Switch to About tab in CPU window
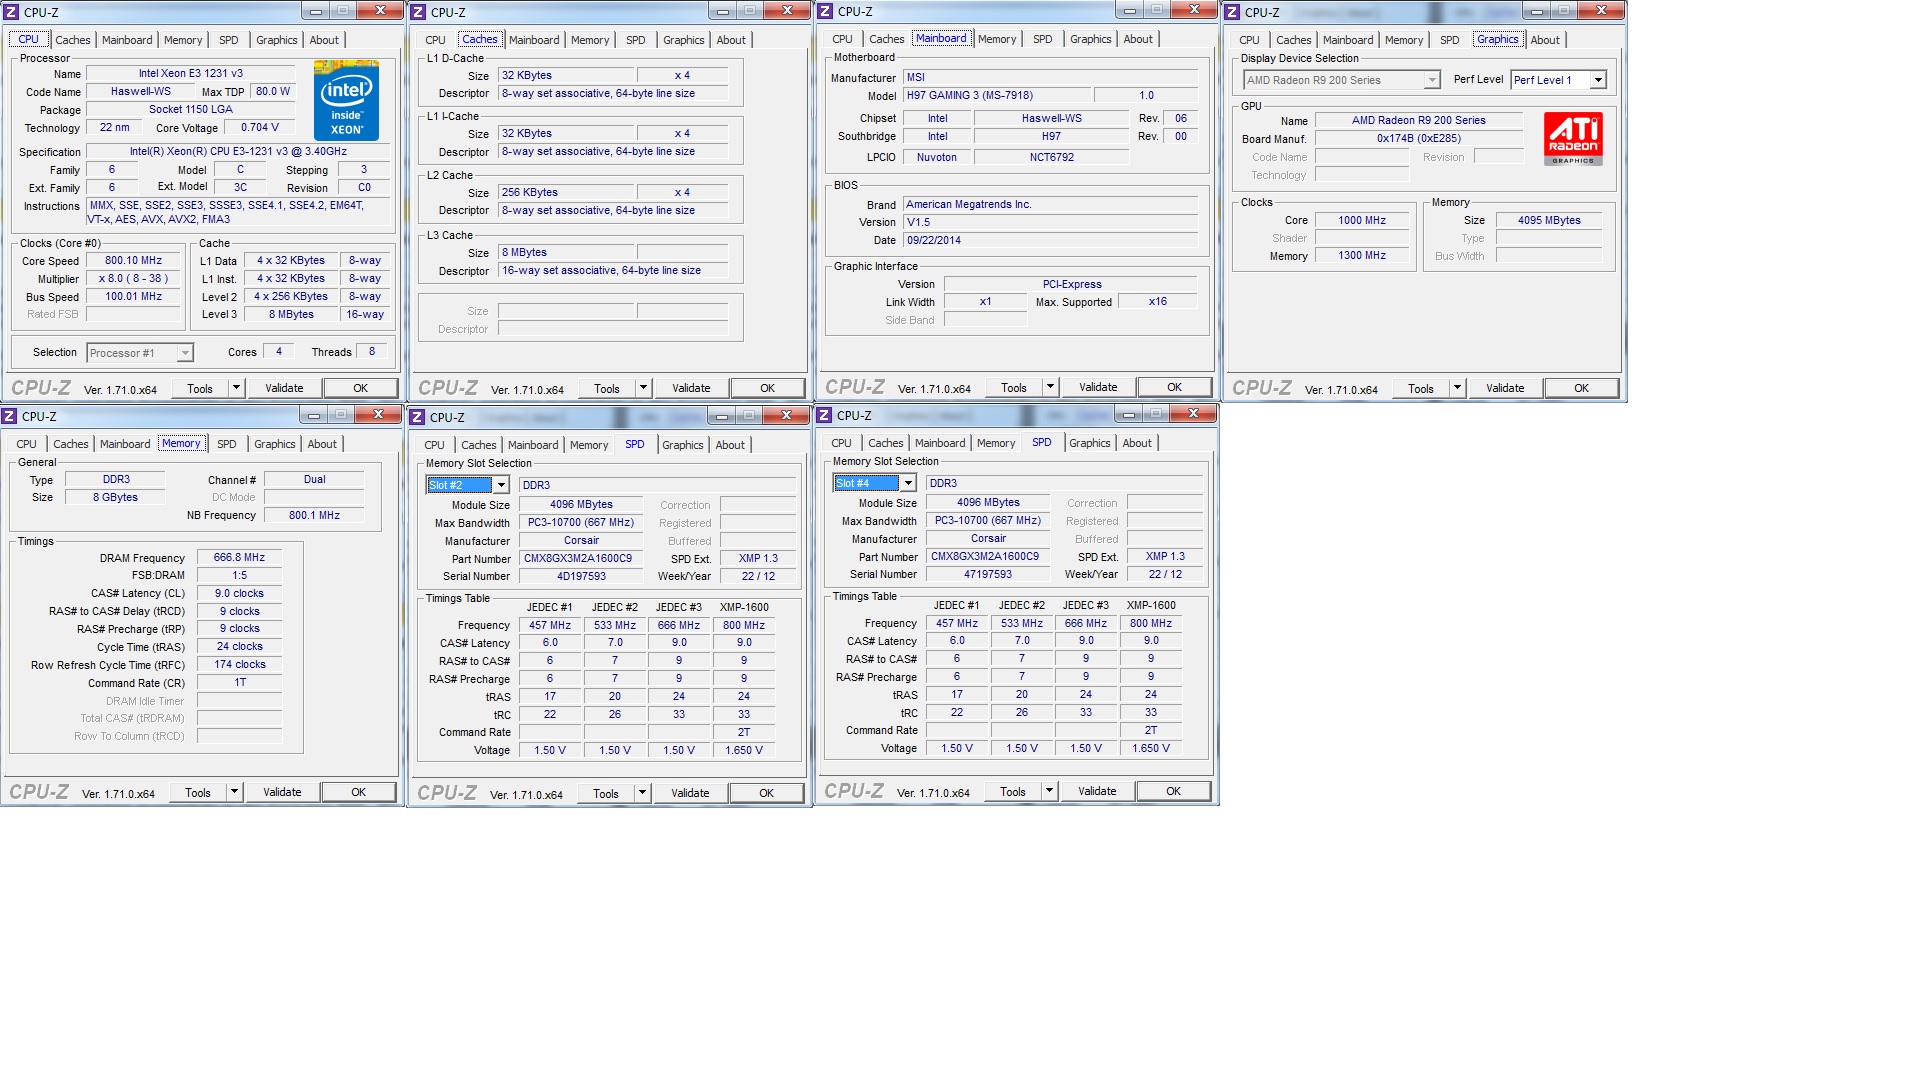The height and width of the screenshot is (1080, 1920). (x=323, y=40)
